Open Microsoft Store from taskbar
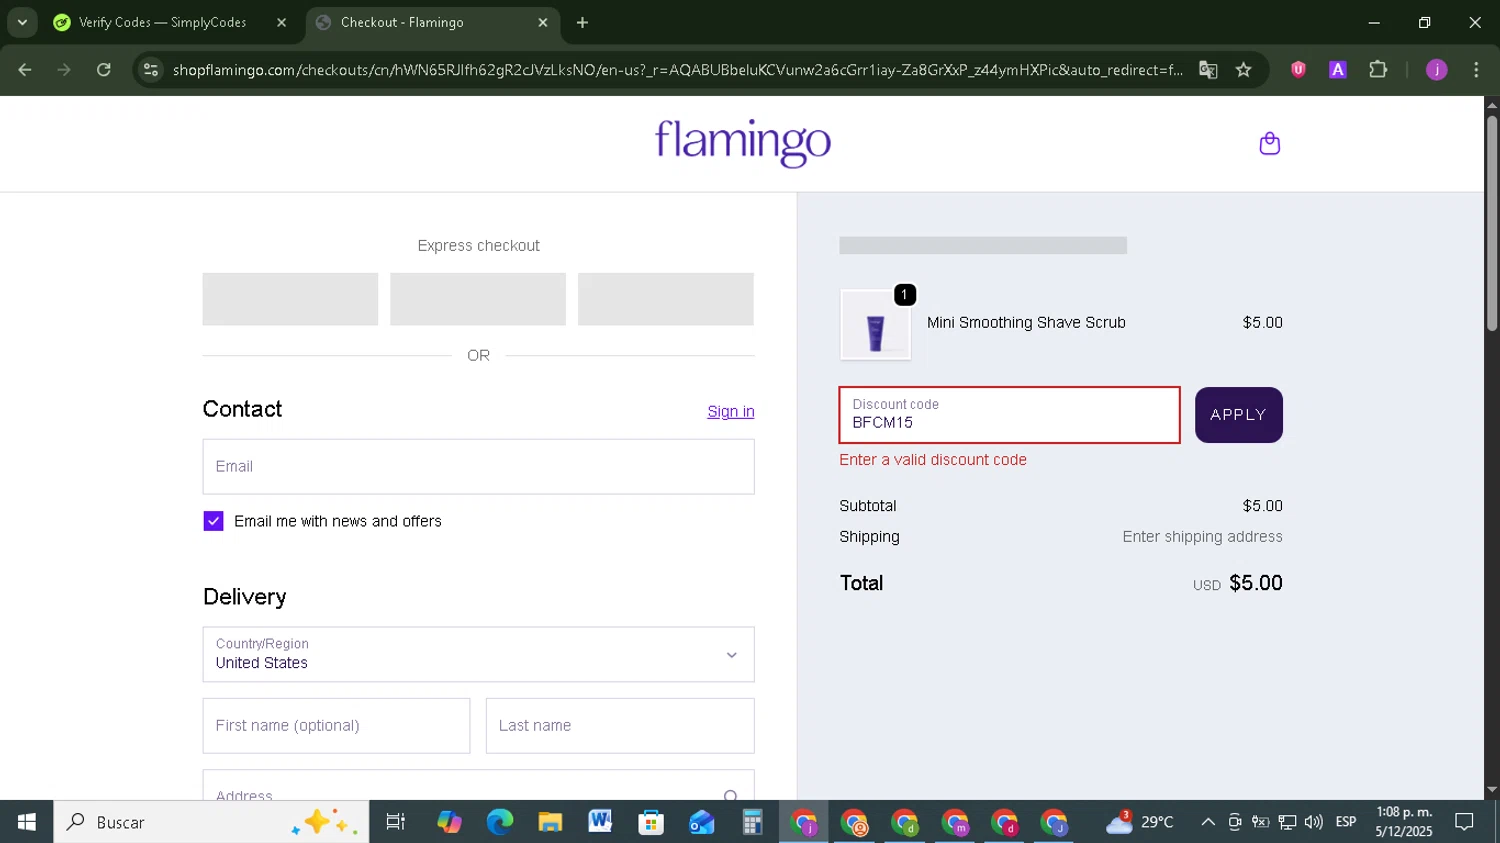The image size is (1500, 843). coord(651,822)
